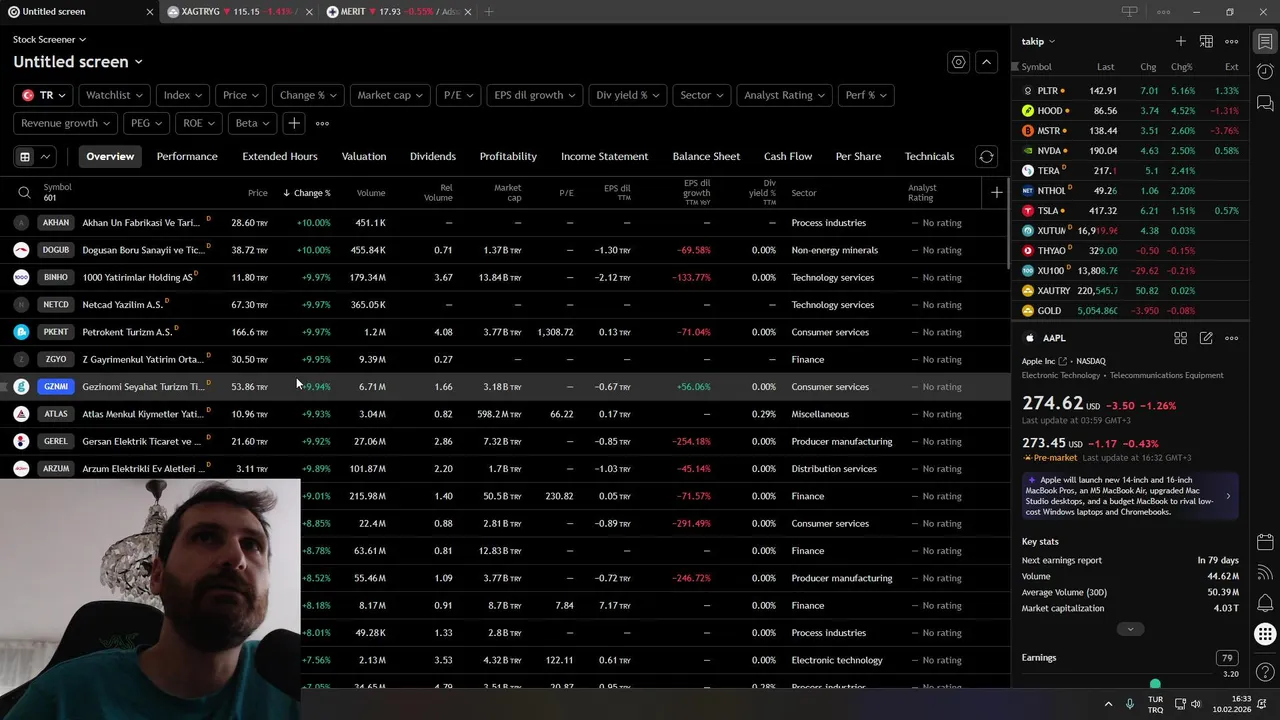Switch to the Valuation tab

(x=364, y=156)
